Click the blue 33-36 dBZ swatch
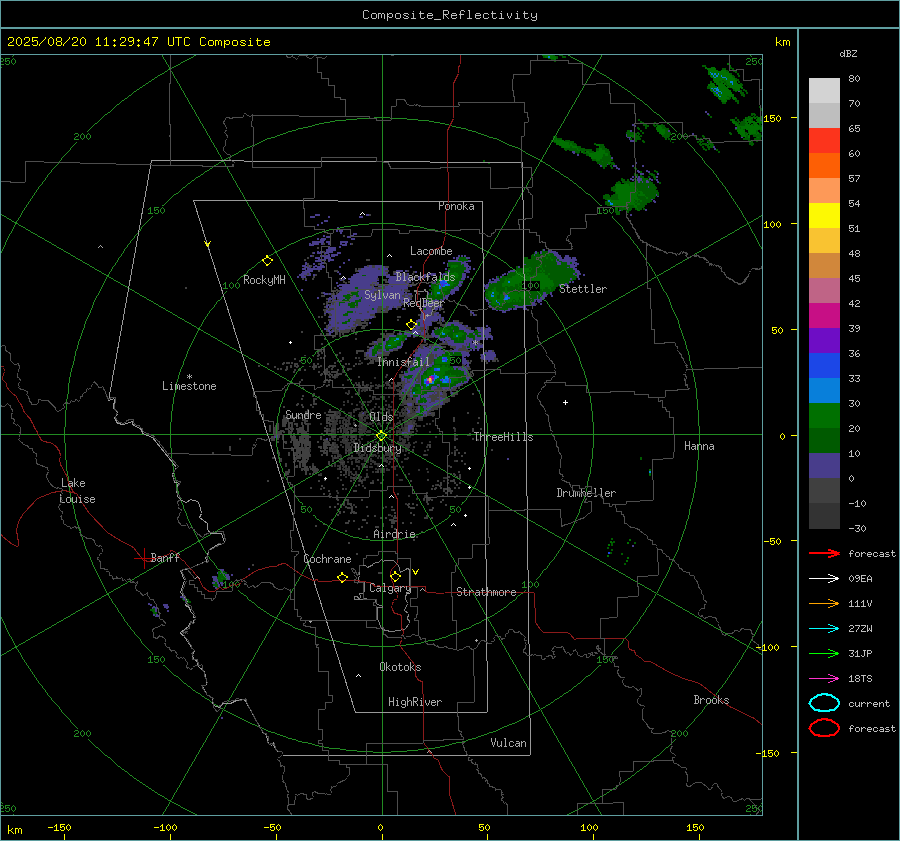 [x=824, y=366]
